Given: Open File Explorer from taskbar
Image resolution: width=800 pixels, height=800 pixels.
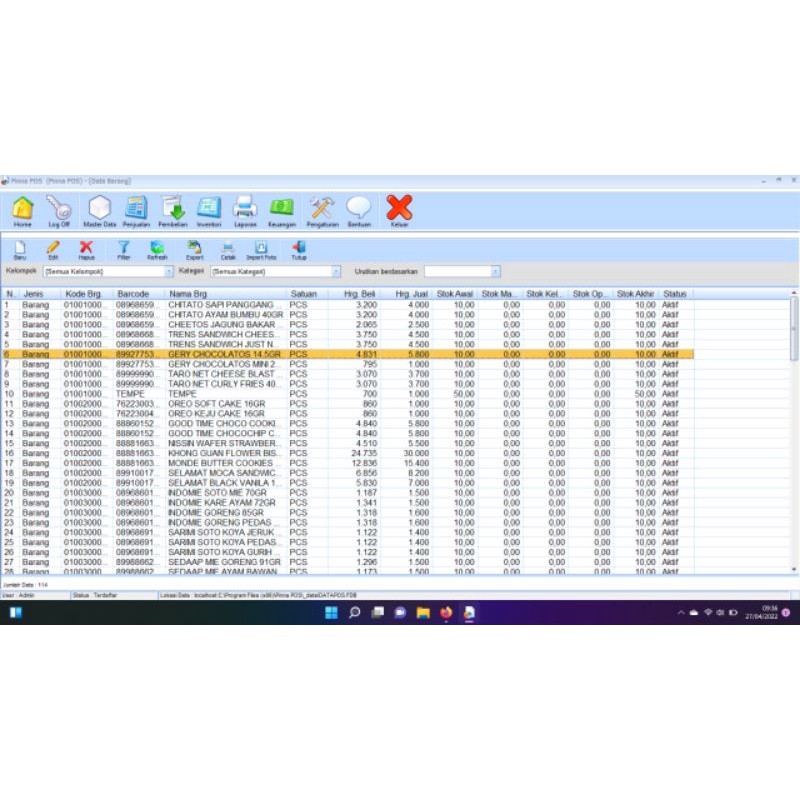Looking at the screenshot, I should (423, 613).
